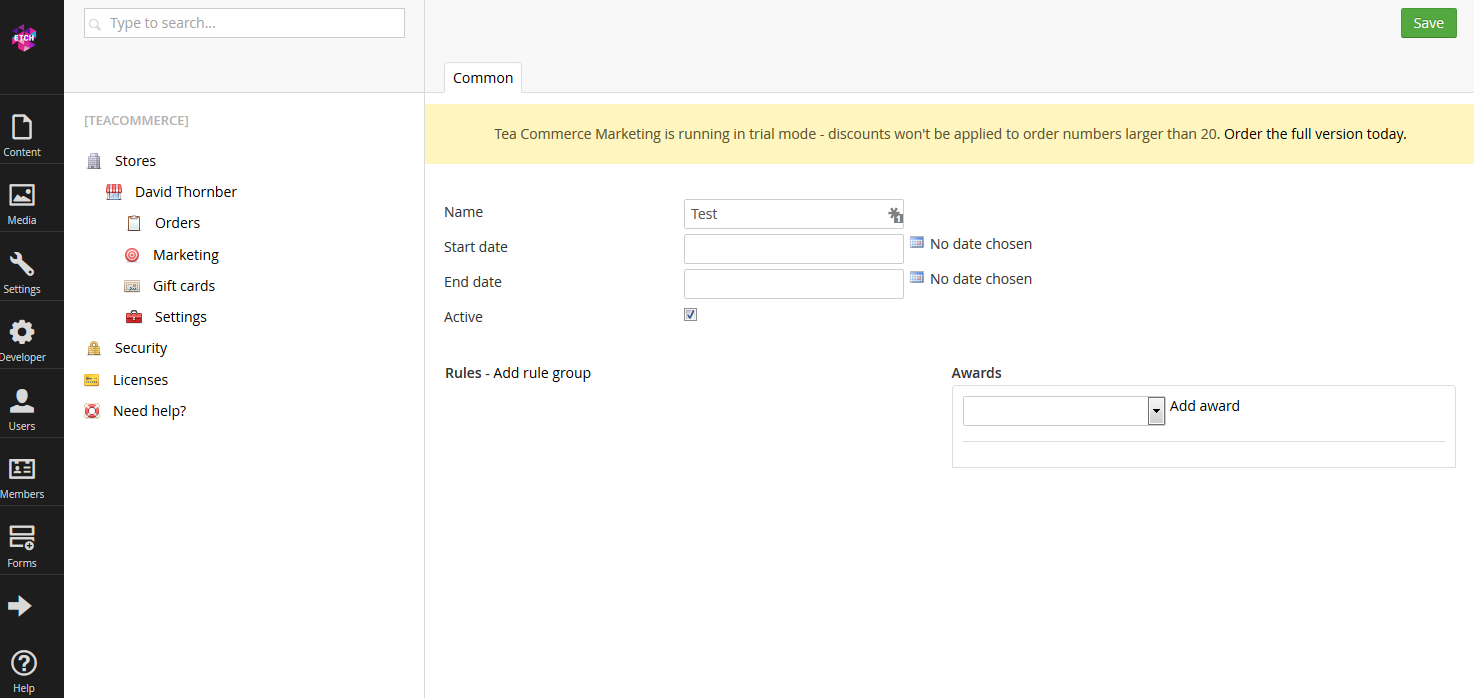Image resolution: width=1474 pixels, height=698 pixels.
Task: Click the Start date input field
Action: [x=794, y=249]
